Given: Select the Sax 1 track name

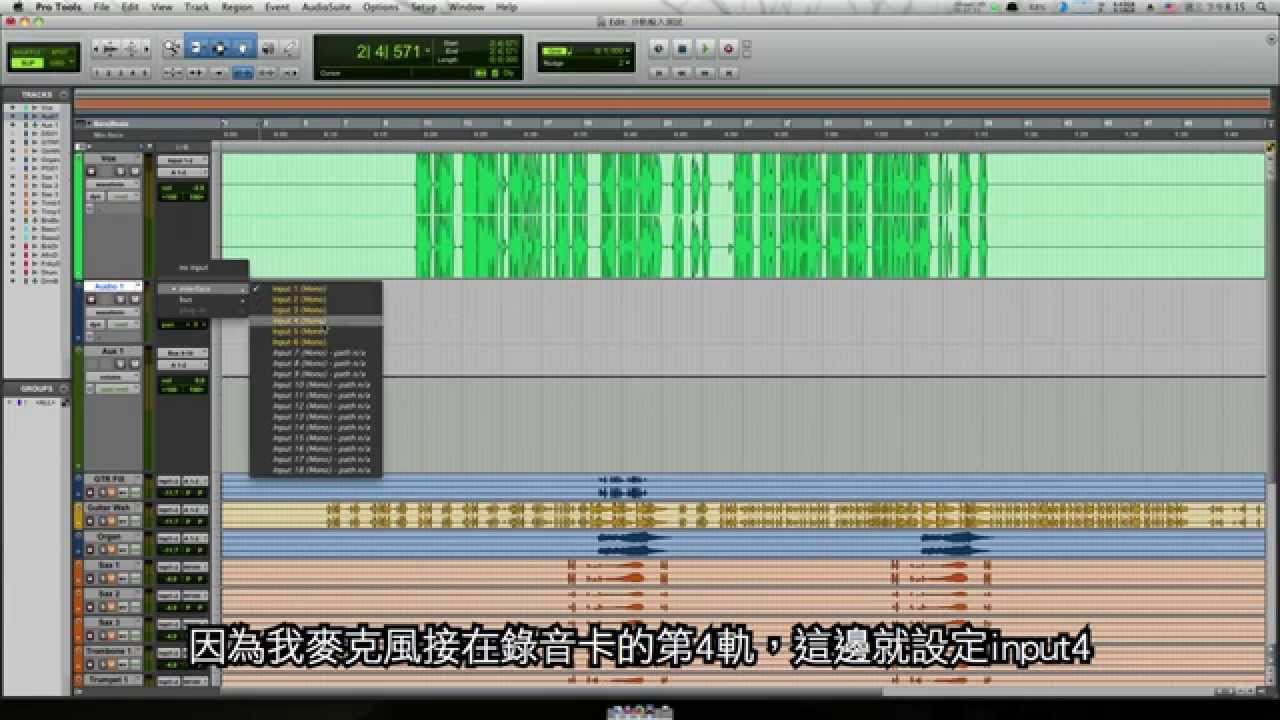Looking at the screenshot, I should [109, 565].
